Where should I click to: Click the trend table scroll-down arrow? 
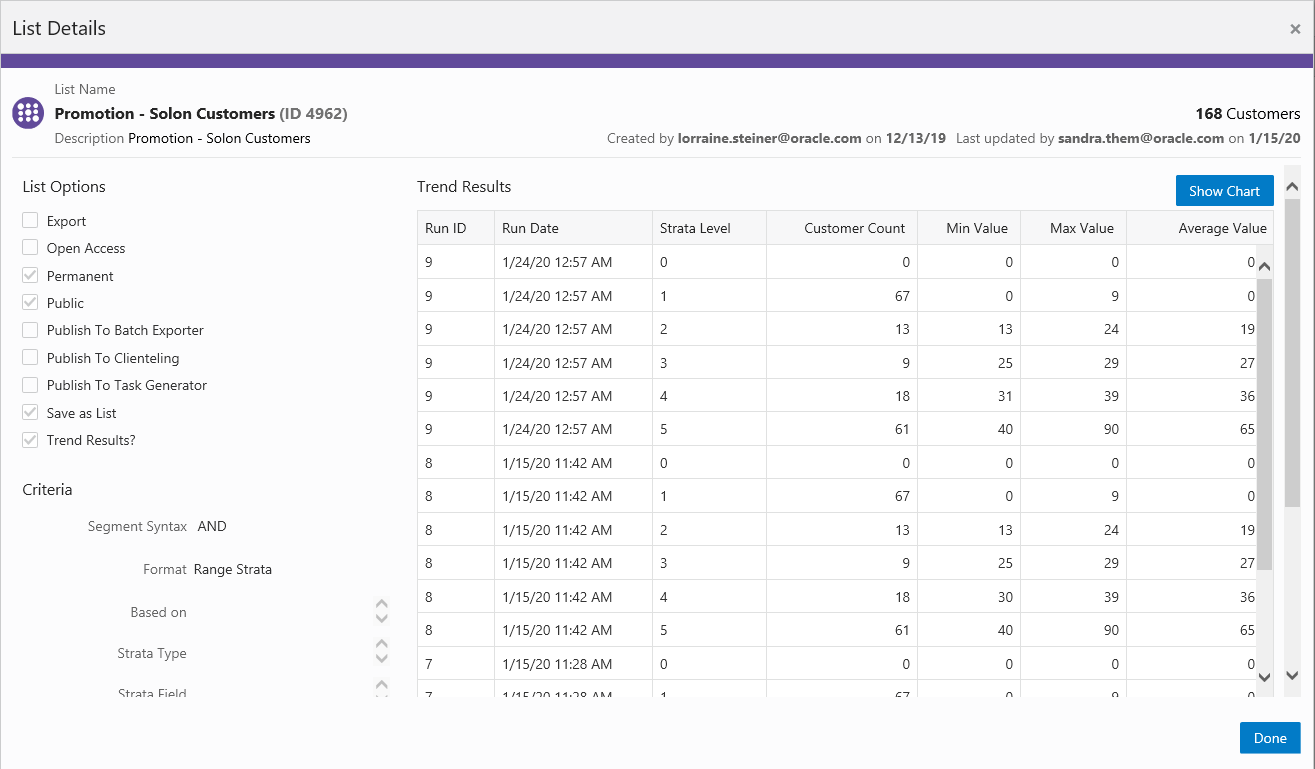click(1264, 677)
